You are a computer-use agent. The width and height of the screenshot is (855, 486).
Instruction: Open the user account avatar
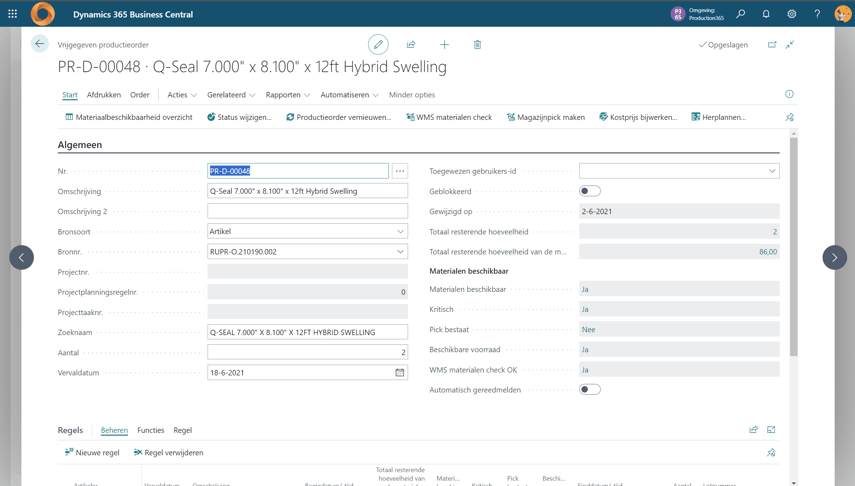(842, 14)
